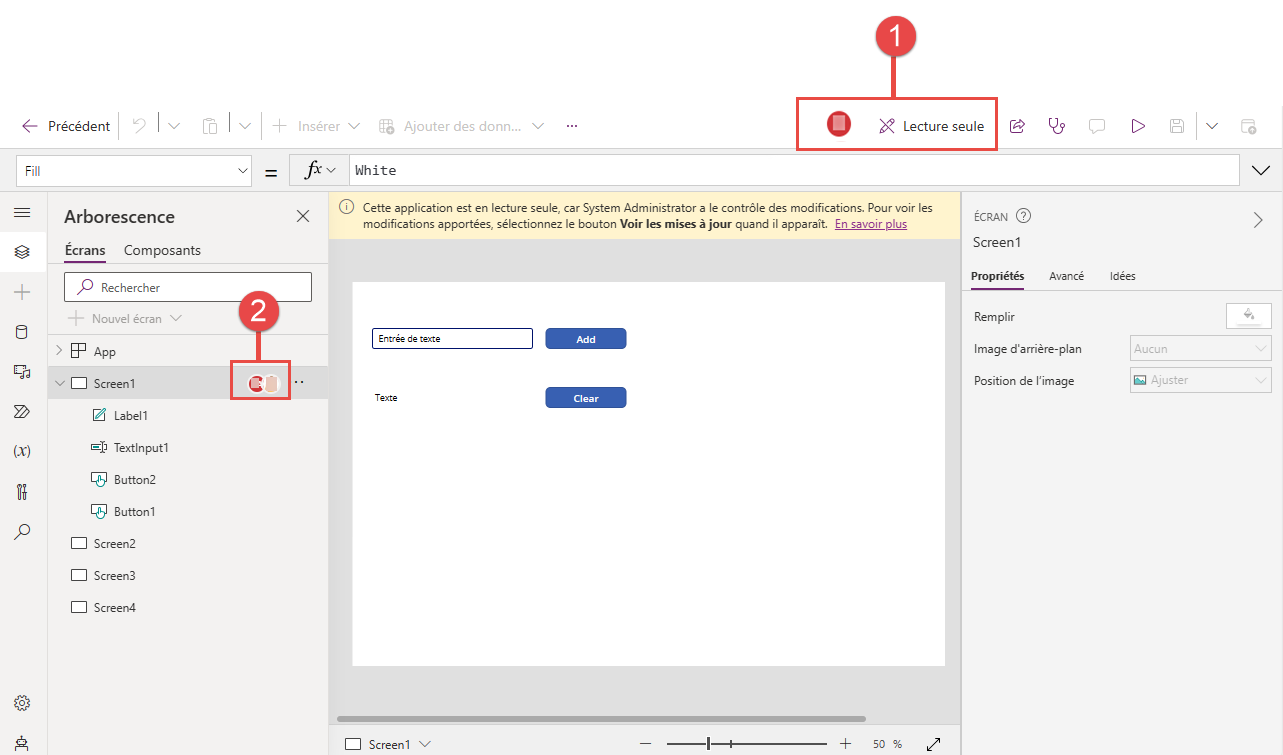Viewport: 1283px width, 755px height.
Task: Open the Variables (x) icon
Action: 22,451
